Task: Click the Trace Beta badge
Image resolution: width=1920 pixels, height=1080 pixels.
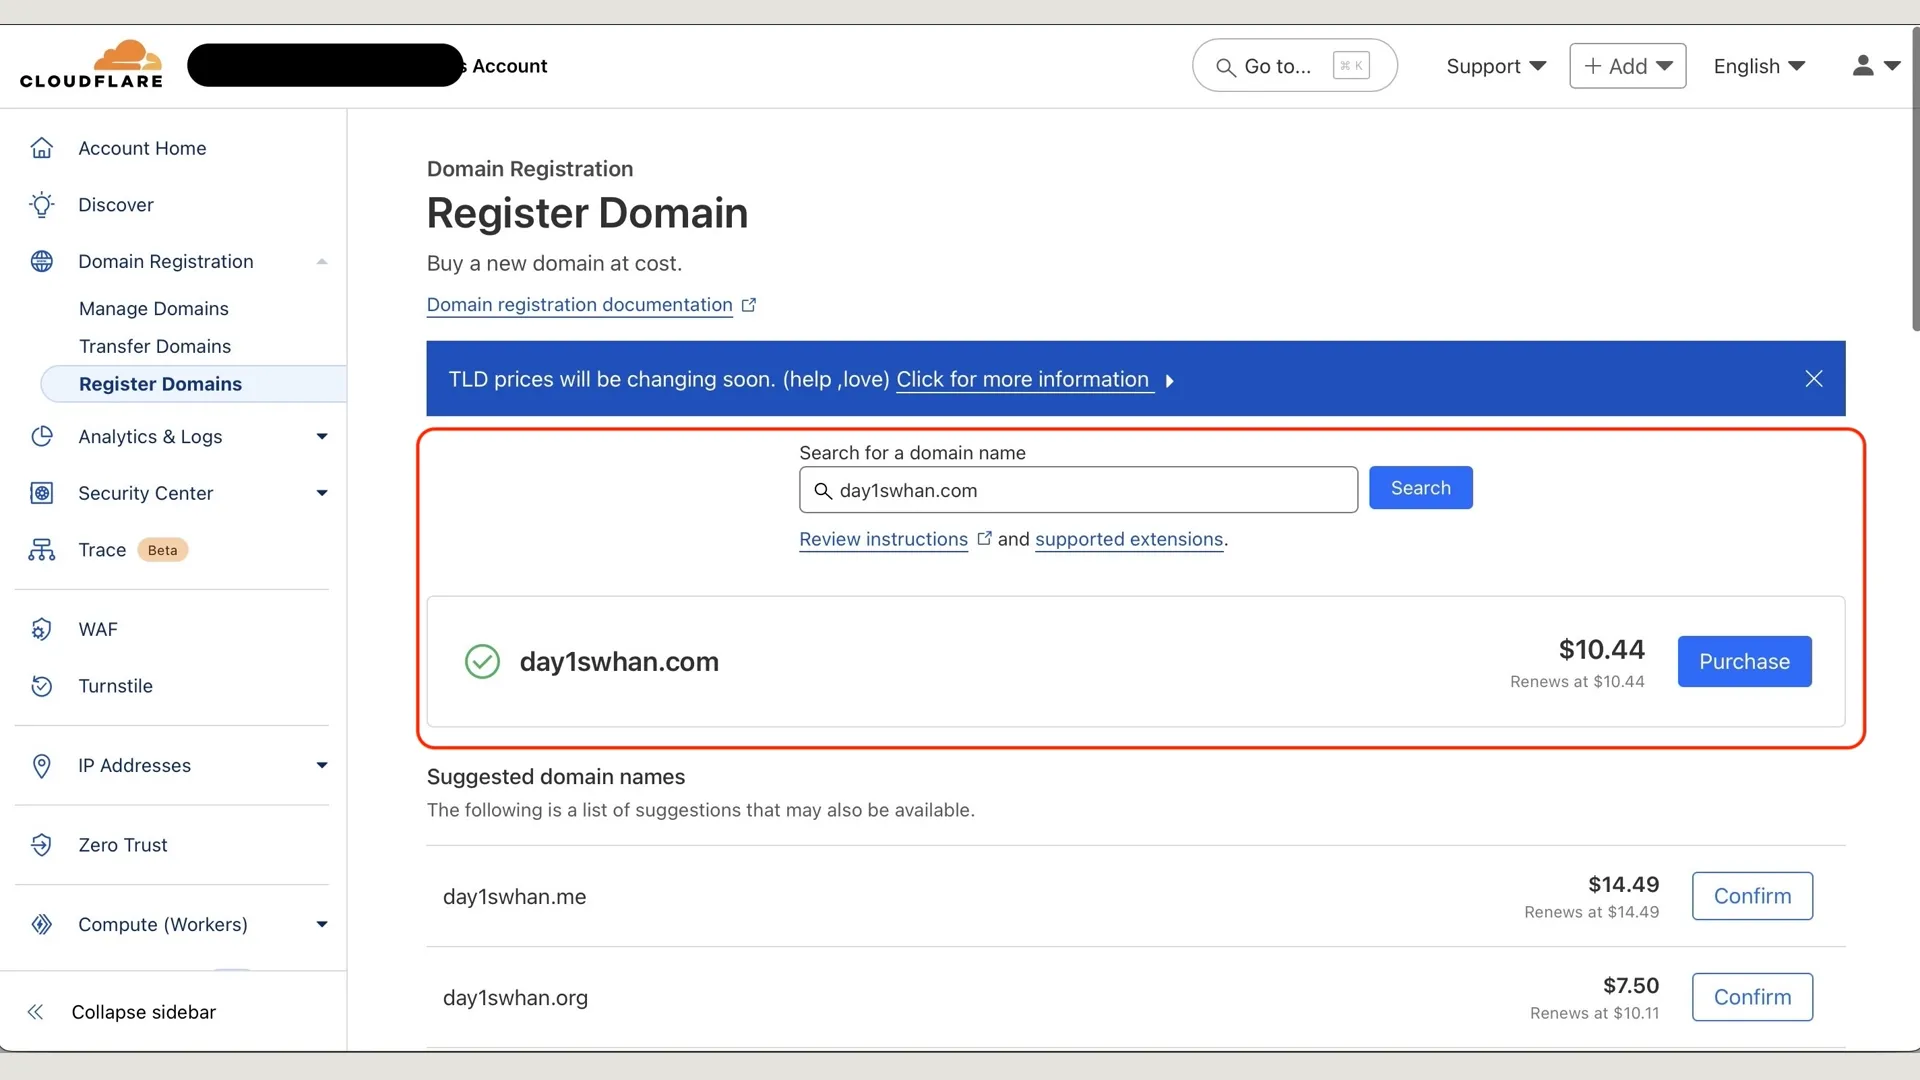Action: pos(162,550)
